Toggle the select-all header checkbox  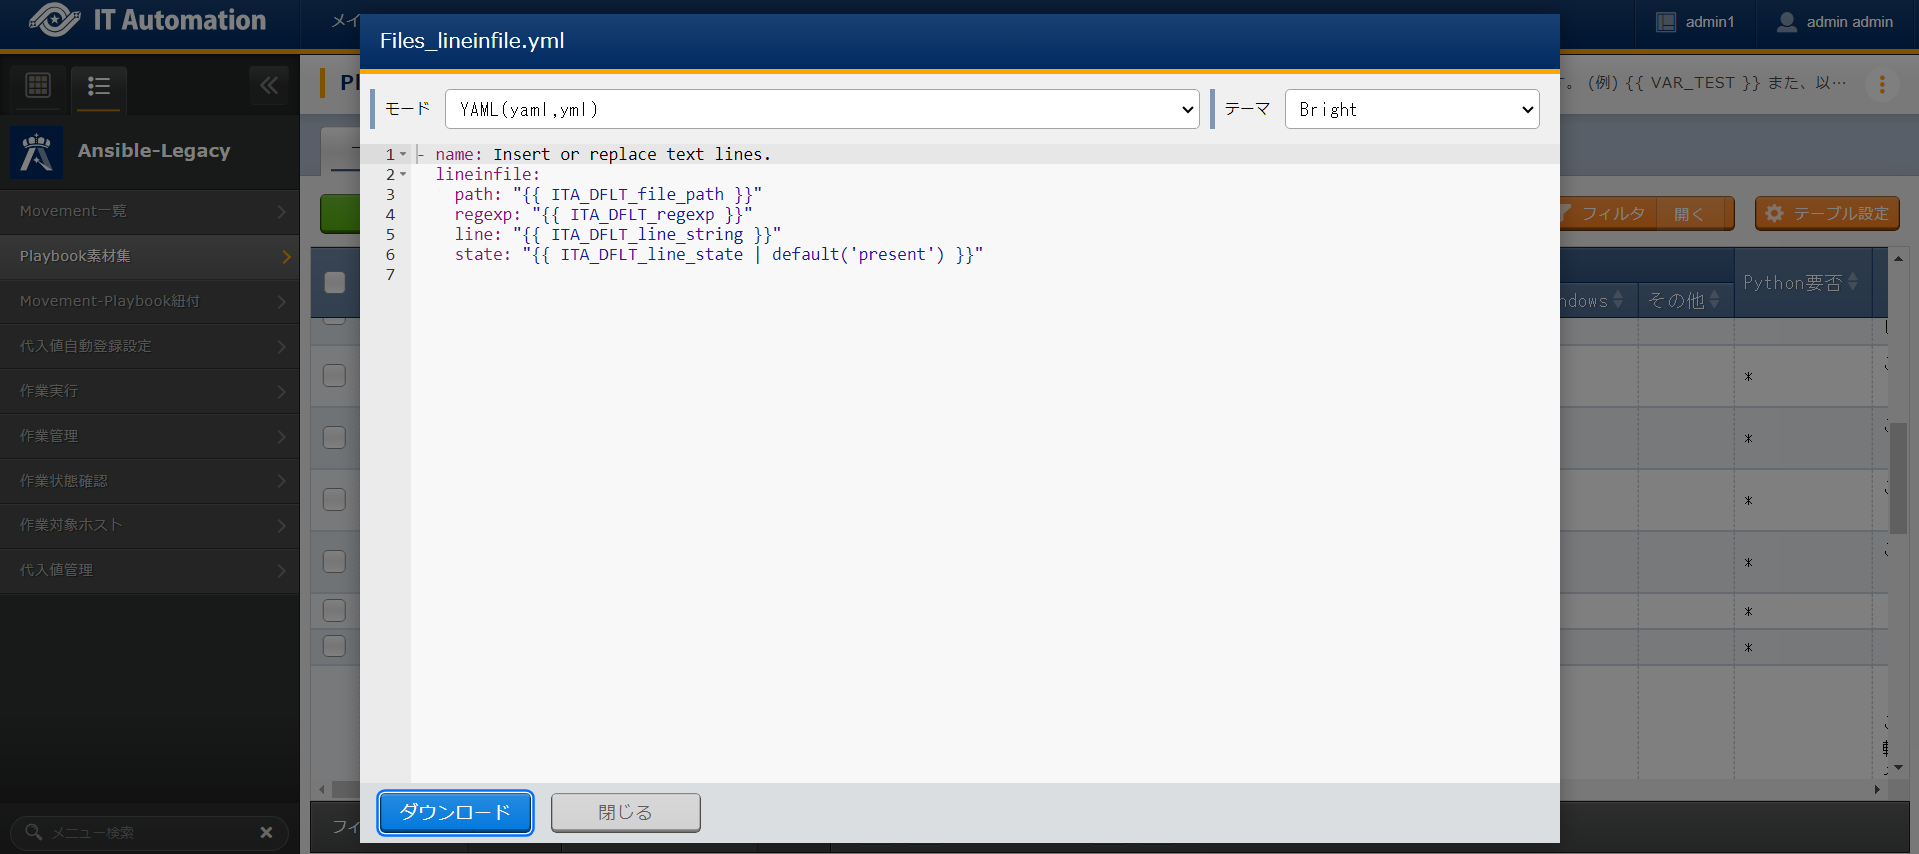335,283
